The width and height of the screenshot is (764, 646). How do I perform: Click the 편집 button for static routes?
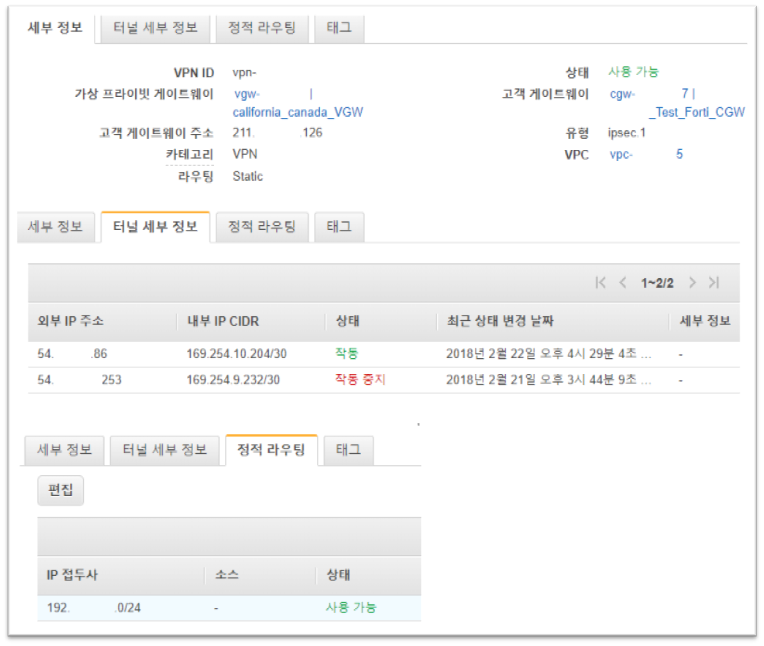pos(61,491)
